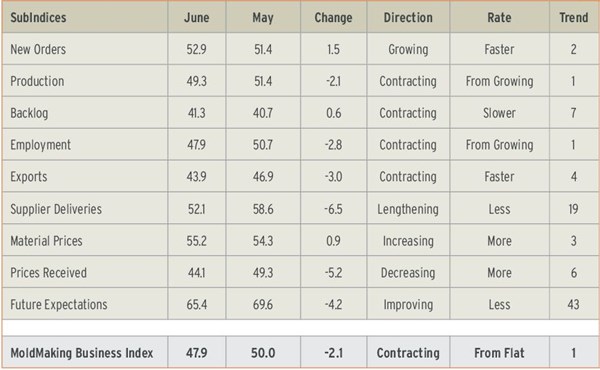
Task: Select the Exports row label
Action: [x=29, y=177]
